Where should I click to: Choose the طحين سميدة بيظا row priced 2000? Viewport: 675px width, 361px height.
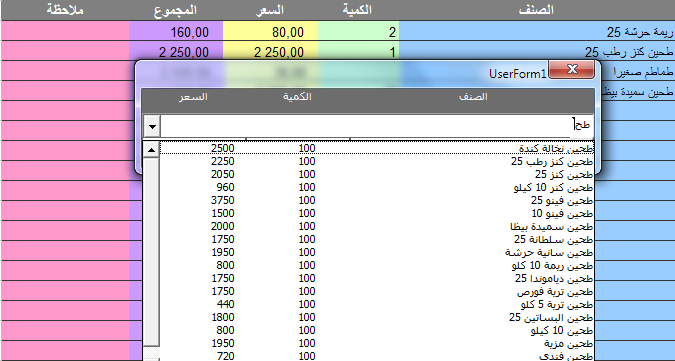point(377,226)
